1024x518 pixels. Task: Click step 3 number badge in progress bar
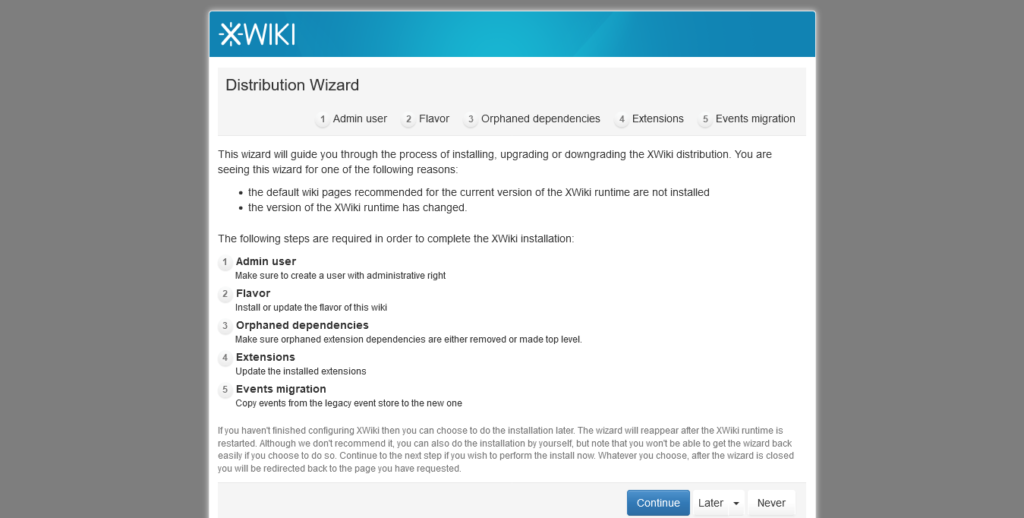(471, 119)
